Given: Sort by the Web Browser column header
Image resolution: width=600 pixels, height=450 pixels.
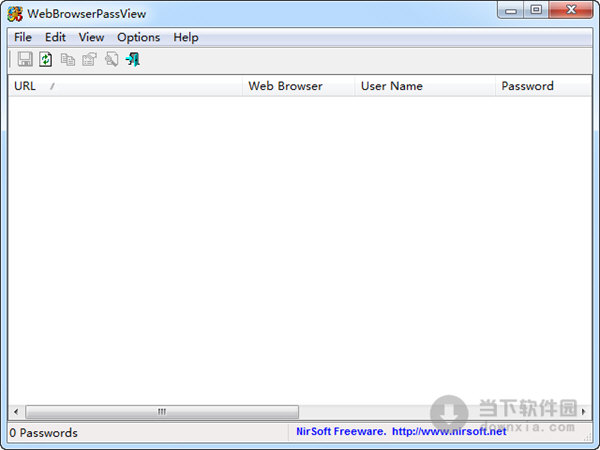Looking at the screenshot, I should pos(298,86).
